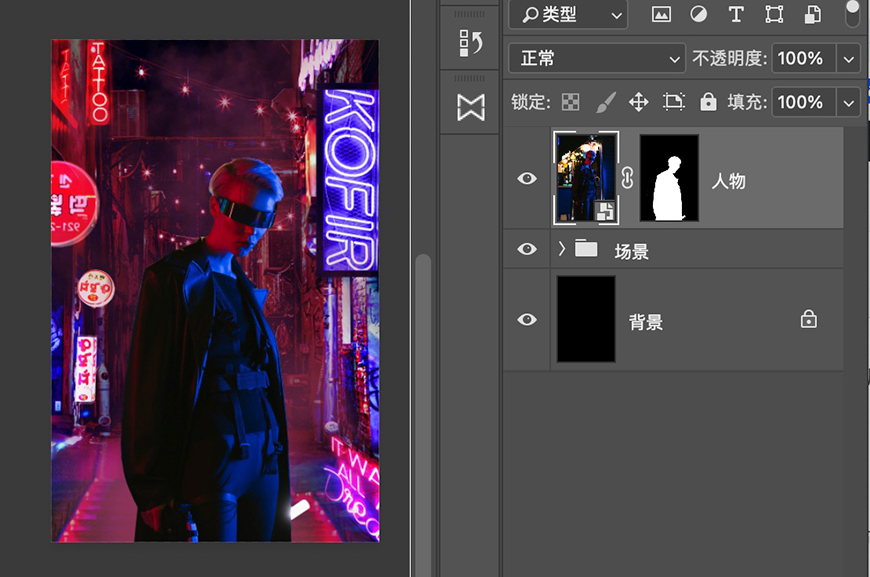Filter layers by pixel layers
This screenshot has height=577, width=870.
click(x=661, y=14)
